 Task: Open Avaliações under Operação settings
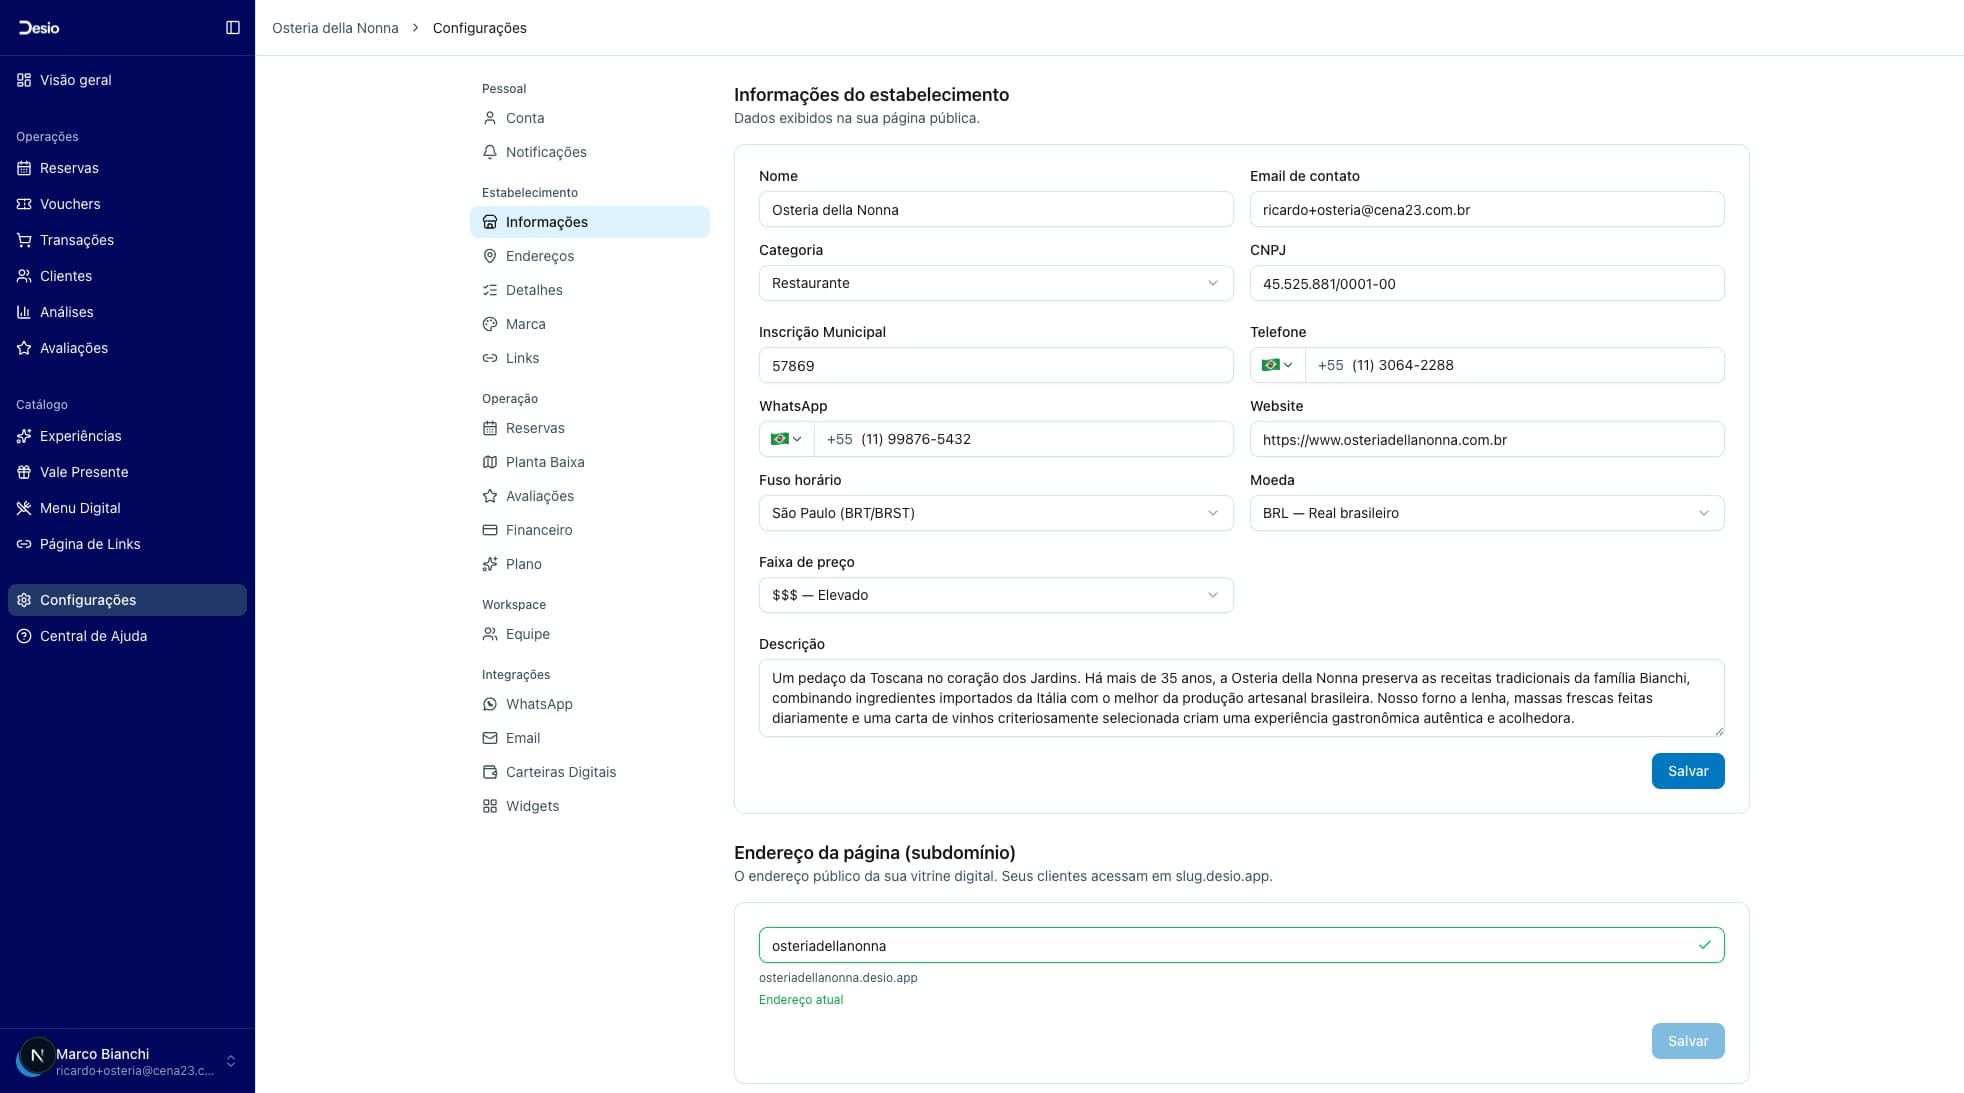(x=590, y=496)
